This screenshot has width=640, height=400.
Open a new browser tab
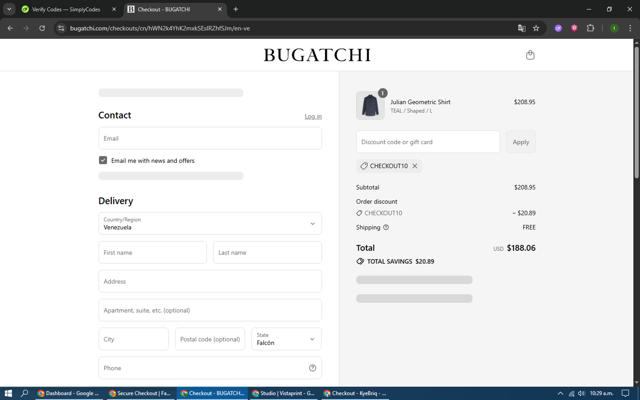pos(236,9)
